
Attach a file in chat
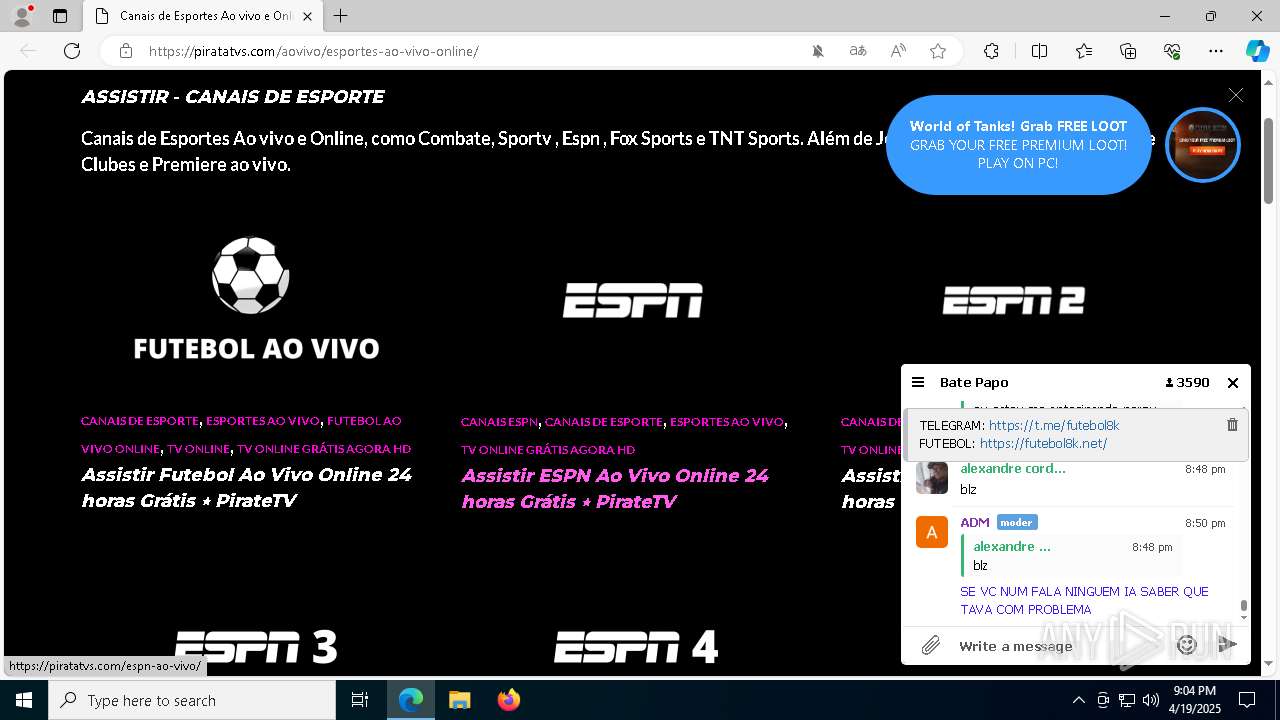pyautogui.click(x=931, y=645)
